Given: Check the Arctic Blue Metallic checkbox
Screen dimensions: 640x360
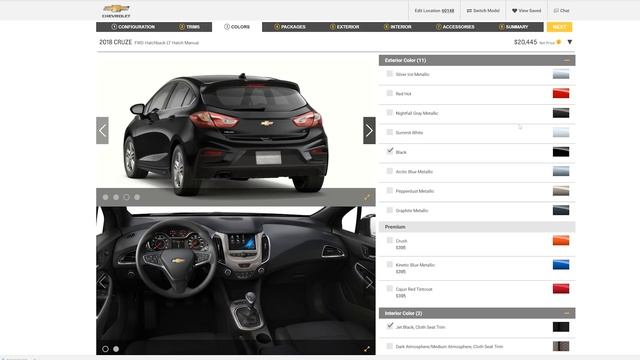Looking at the screenshot, I should 390,171.
